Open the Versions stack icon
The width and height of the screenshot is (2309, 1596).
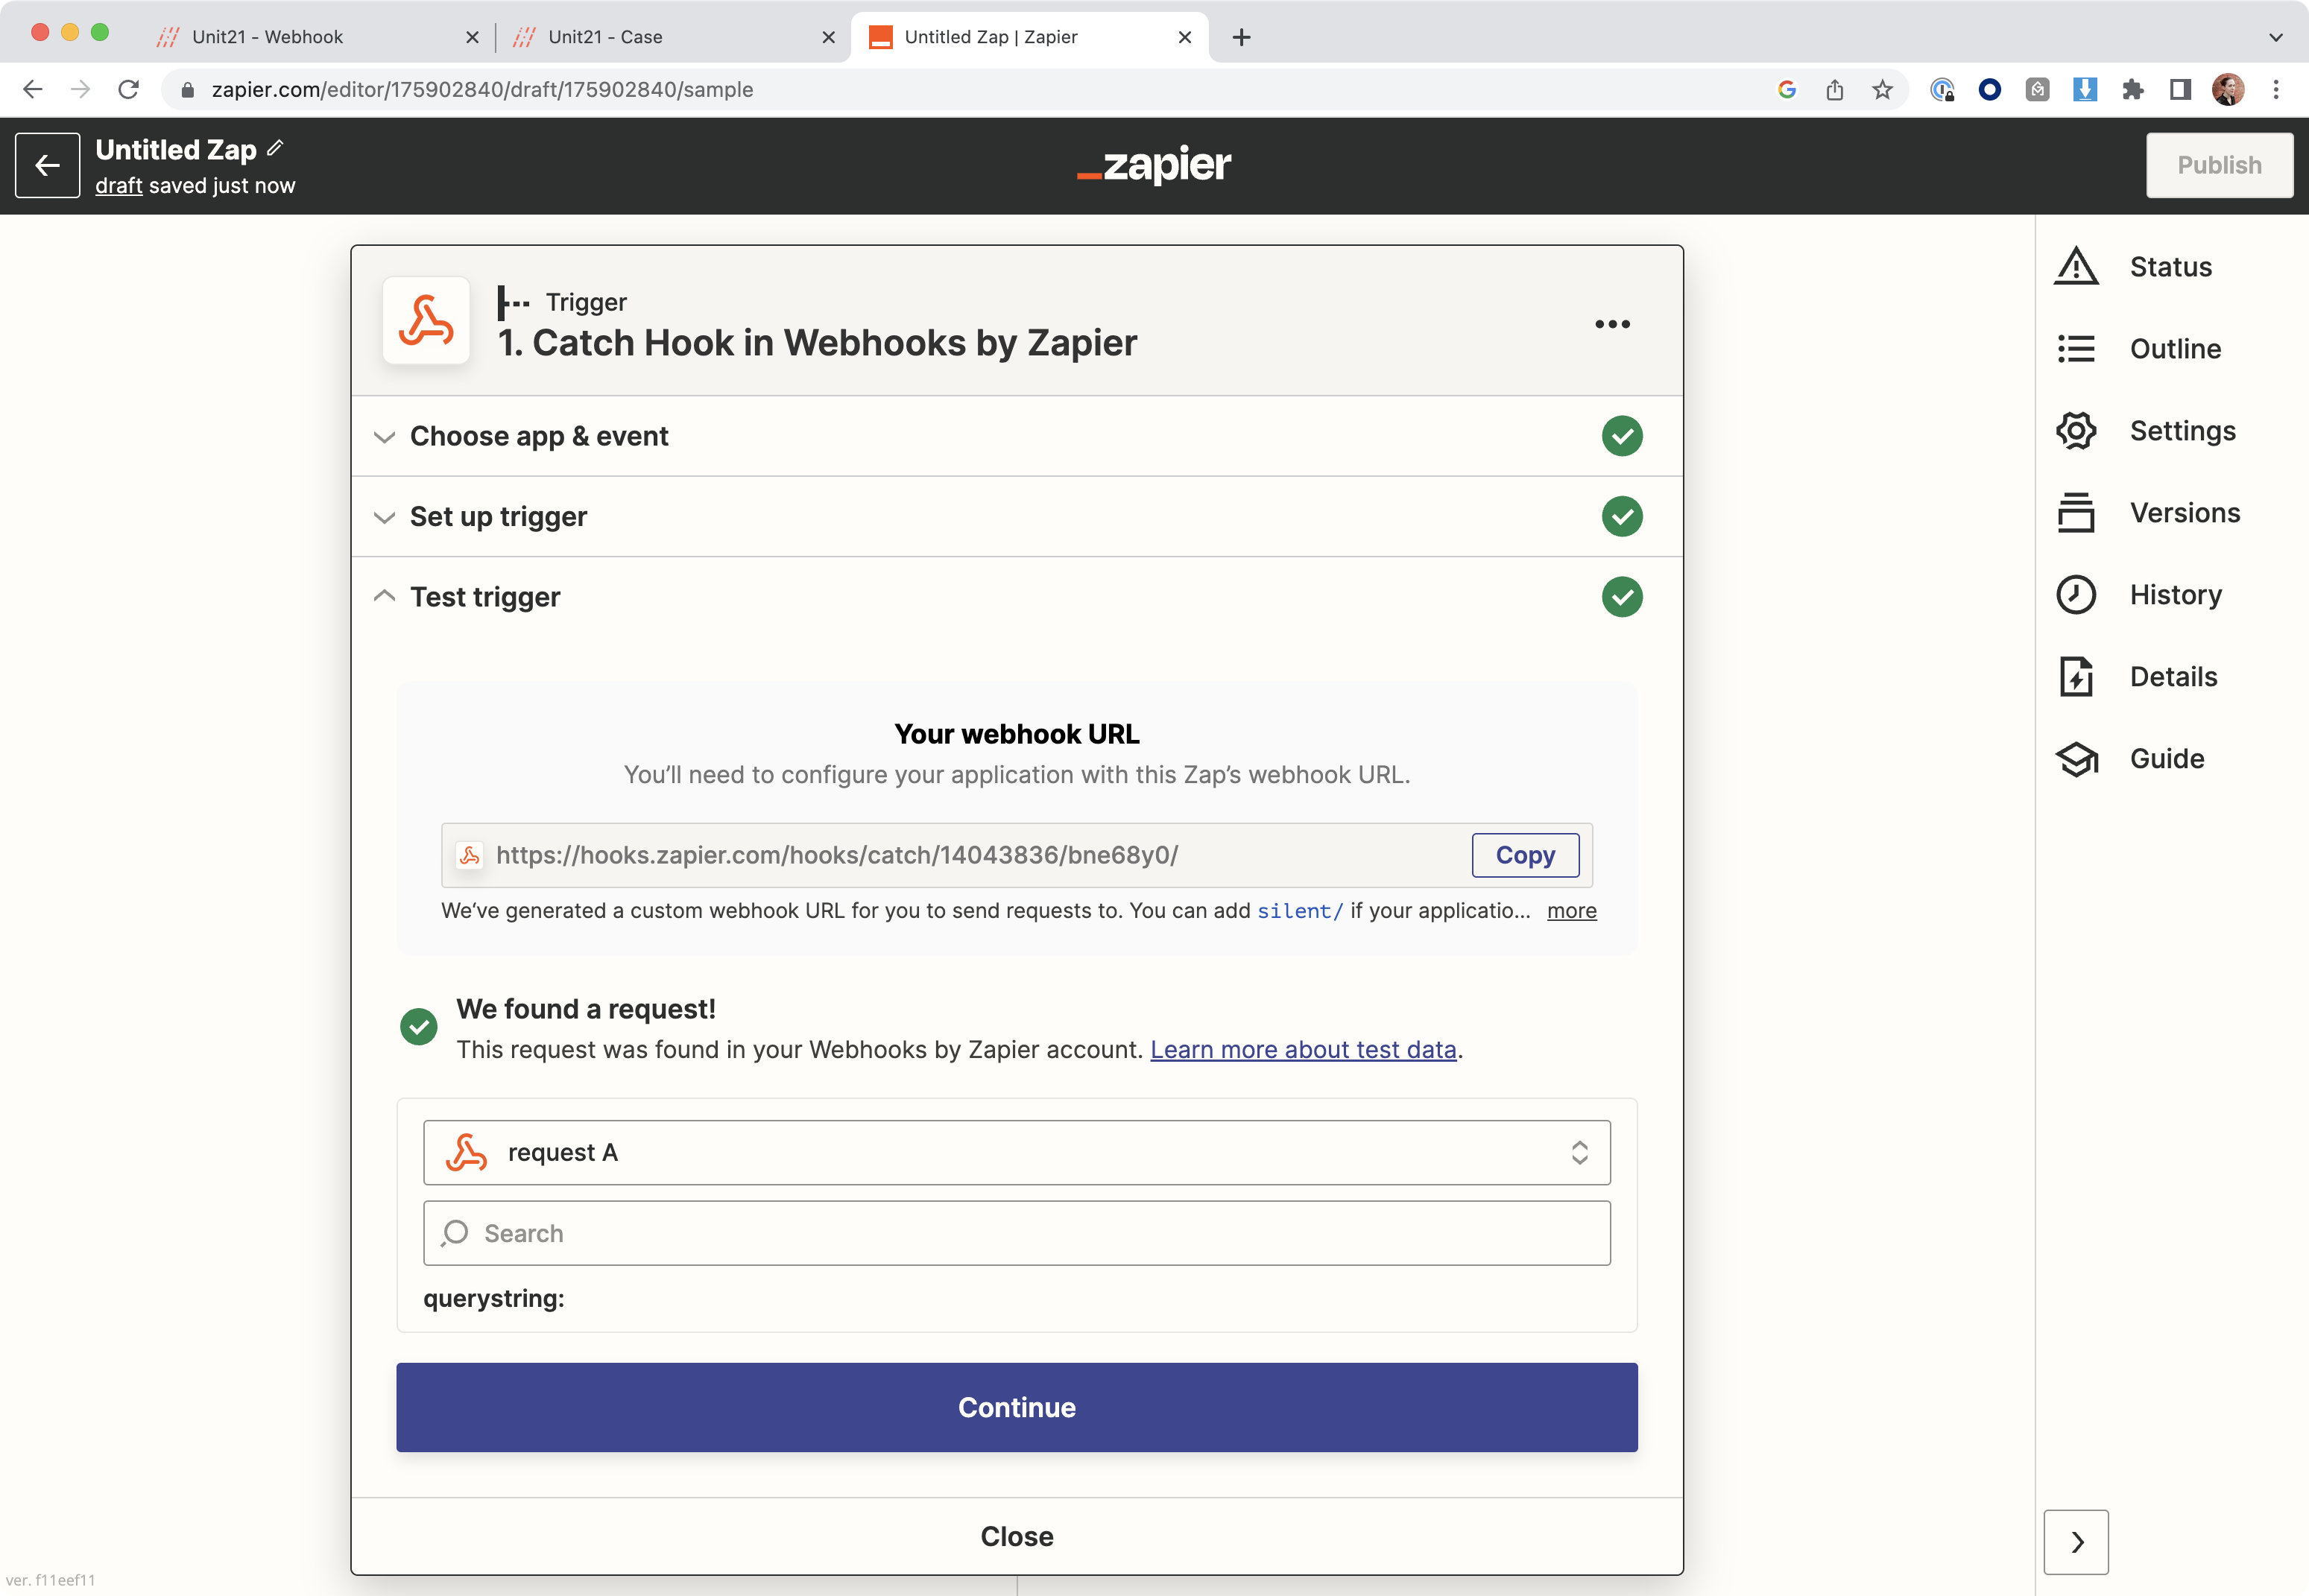pyautogui.click(x=2076, y=513)
